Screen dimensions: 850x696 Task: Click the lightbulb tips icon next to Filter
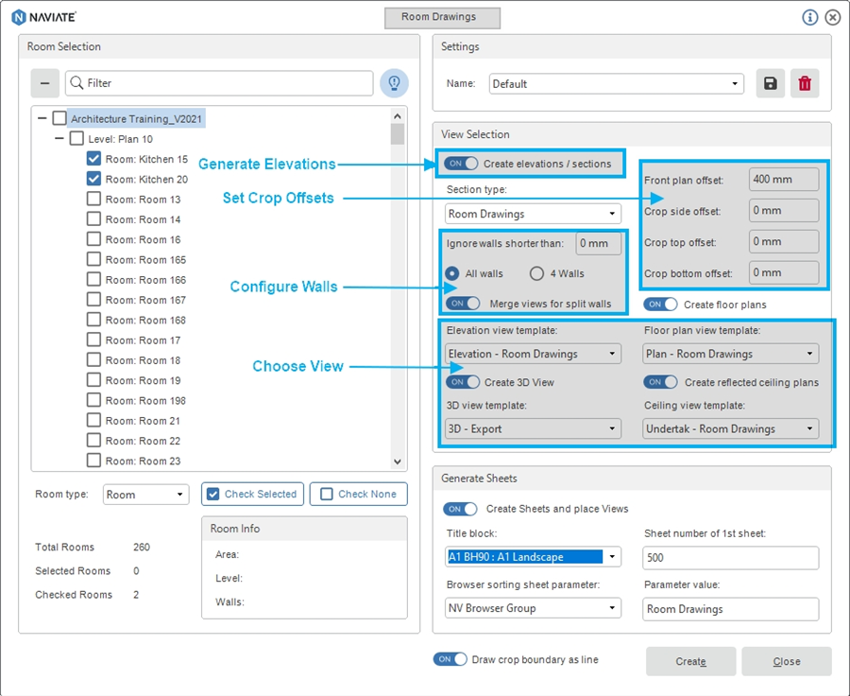(x=394, y=83)
